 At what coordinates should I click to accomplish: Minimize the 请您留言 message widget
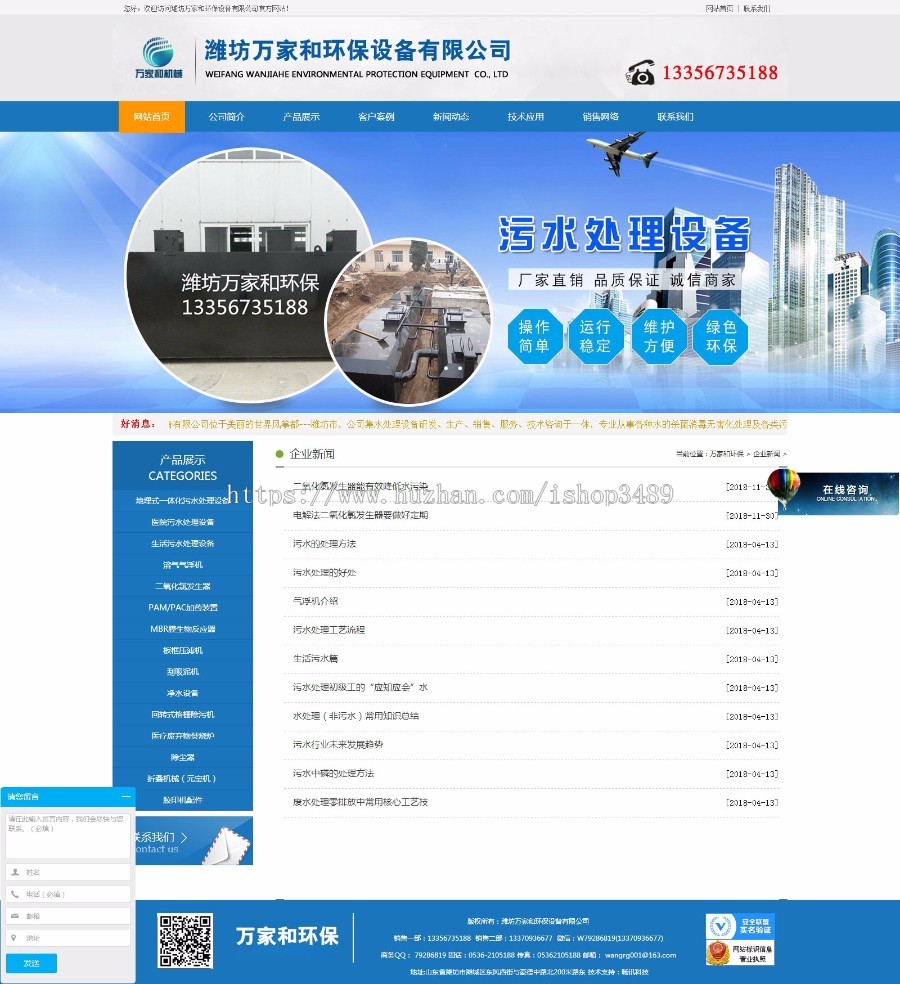tap(126, 796)
